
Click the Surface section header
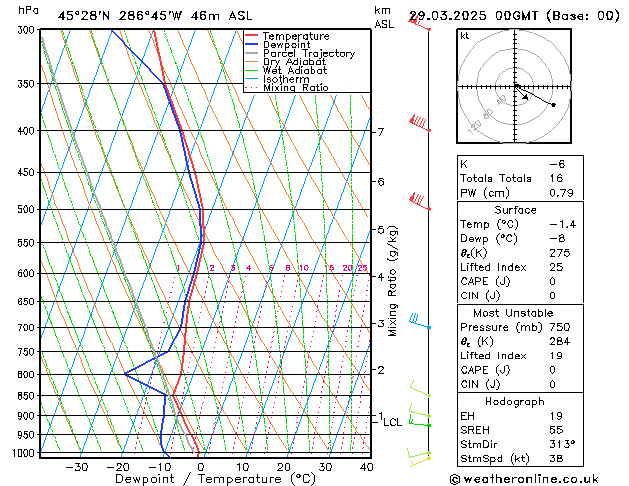[515, 210]
